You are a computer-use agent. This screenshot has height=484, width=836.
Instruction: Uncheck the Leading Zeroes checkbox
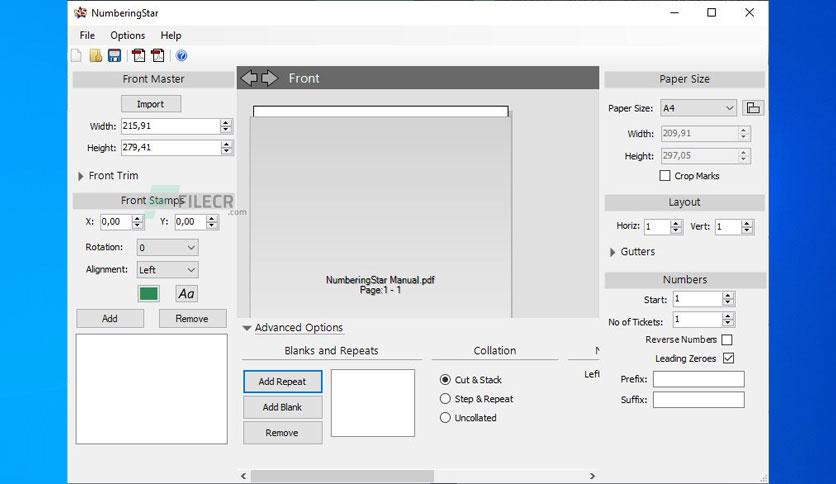coord(728,358)
